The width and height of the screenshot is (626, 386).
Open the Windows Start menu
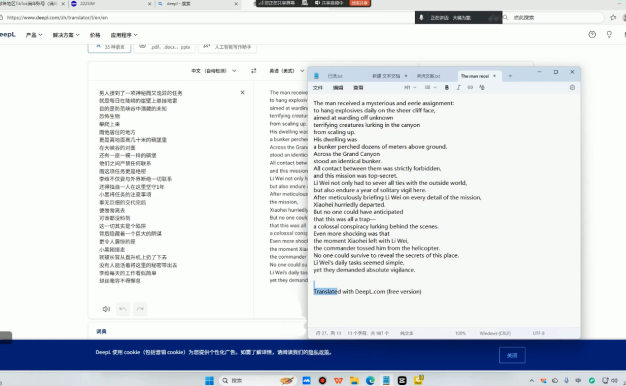pyautogui.click(x=209, y=380)
